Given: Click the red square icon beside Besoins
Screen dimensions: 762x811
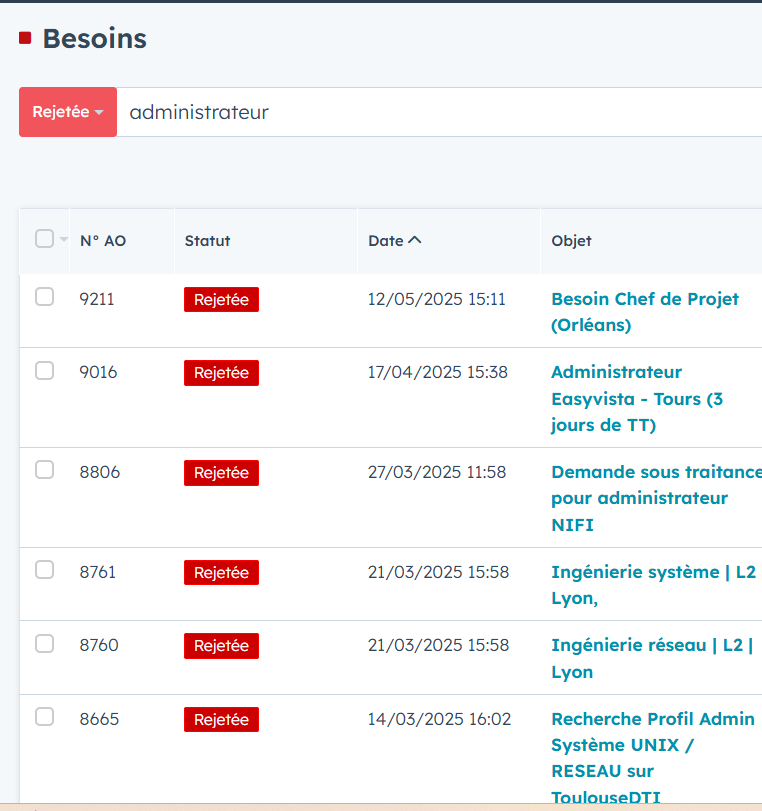Looking at the screenshot, I should (25, 39).
